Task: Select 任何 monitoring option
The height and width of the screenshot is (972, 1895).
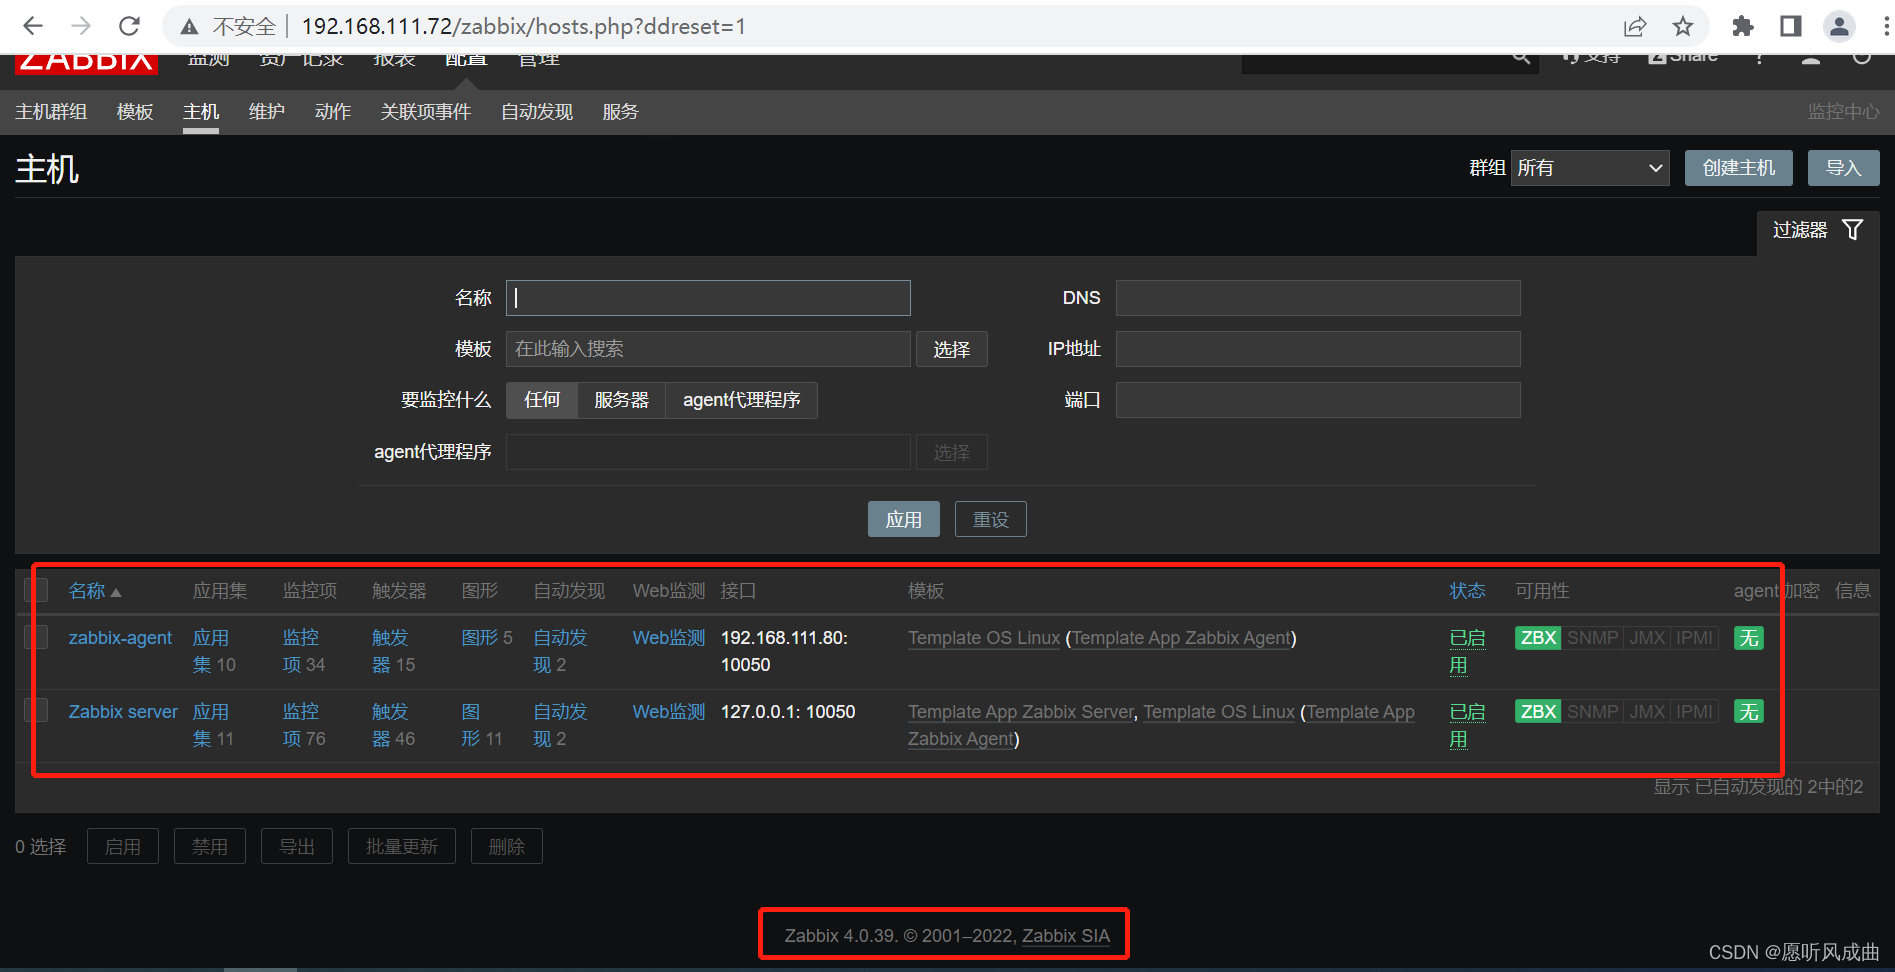Action: tap(542, 400)
